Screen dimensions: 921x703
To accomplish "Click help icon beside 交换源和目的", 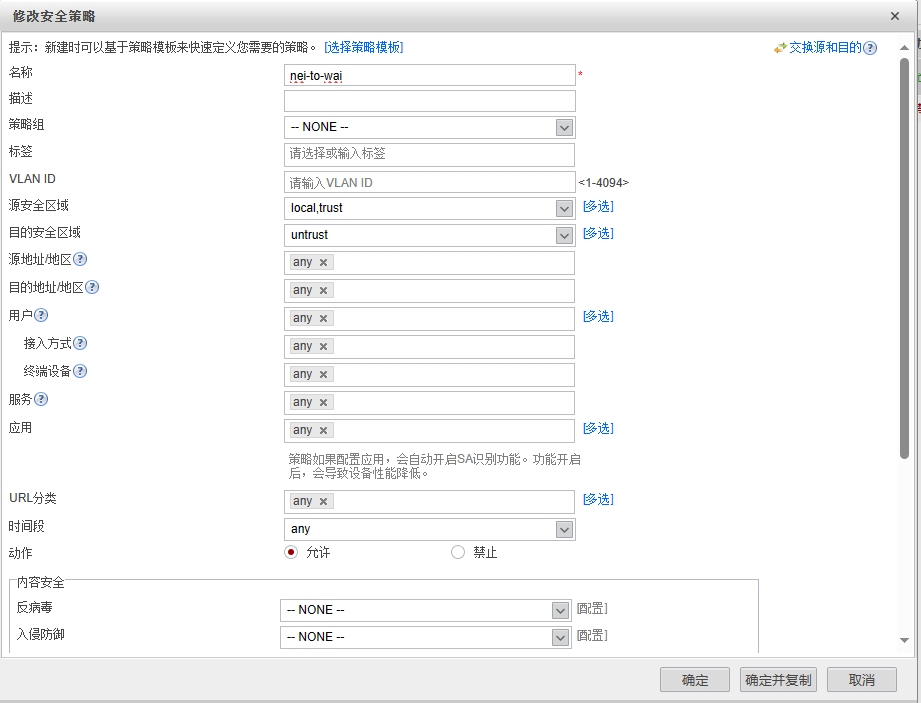I will [x=870, y=48].
